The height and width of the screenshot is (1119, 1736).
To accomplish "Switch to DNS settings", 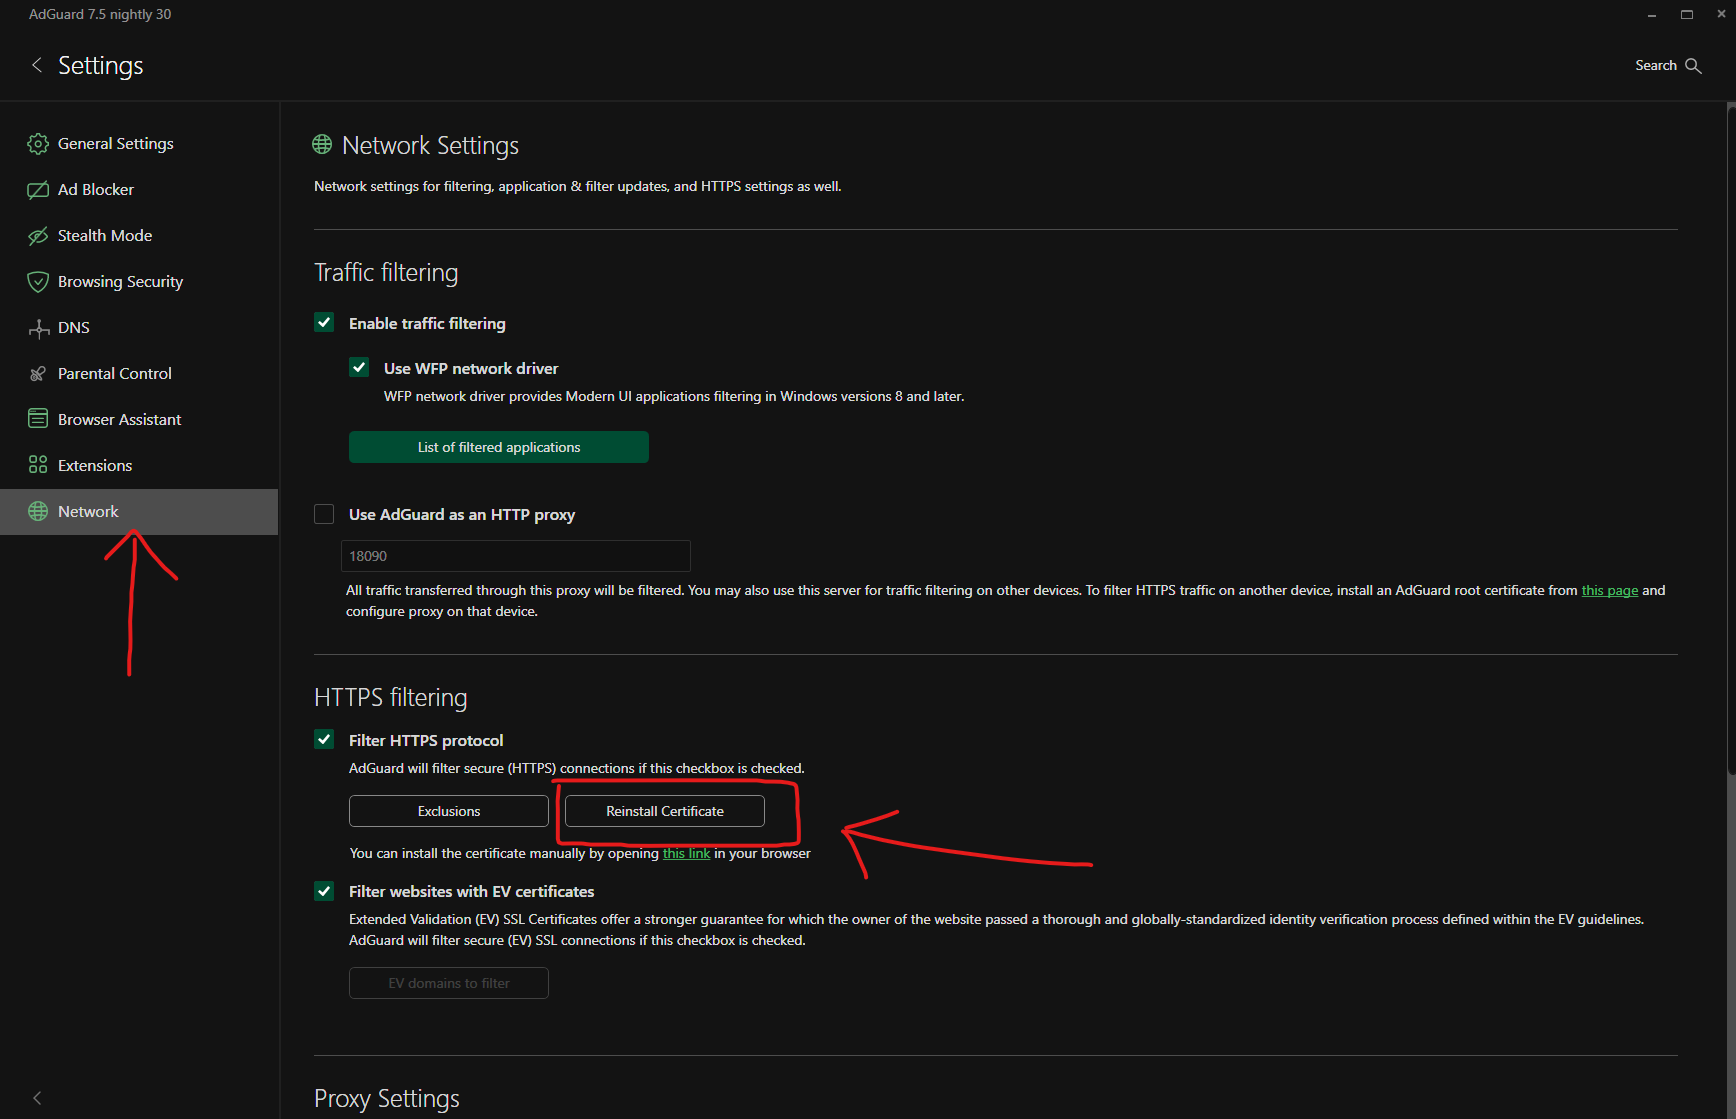I will click(139, 328).
